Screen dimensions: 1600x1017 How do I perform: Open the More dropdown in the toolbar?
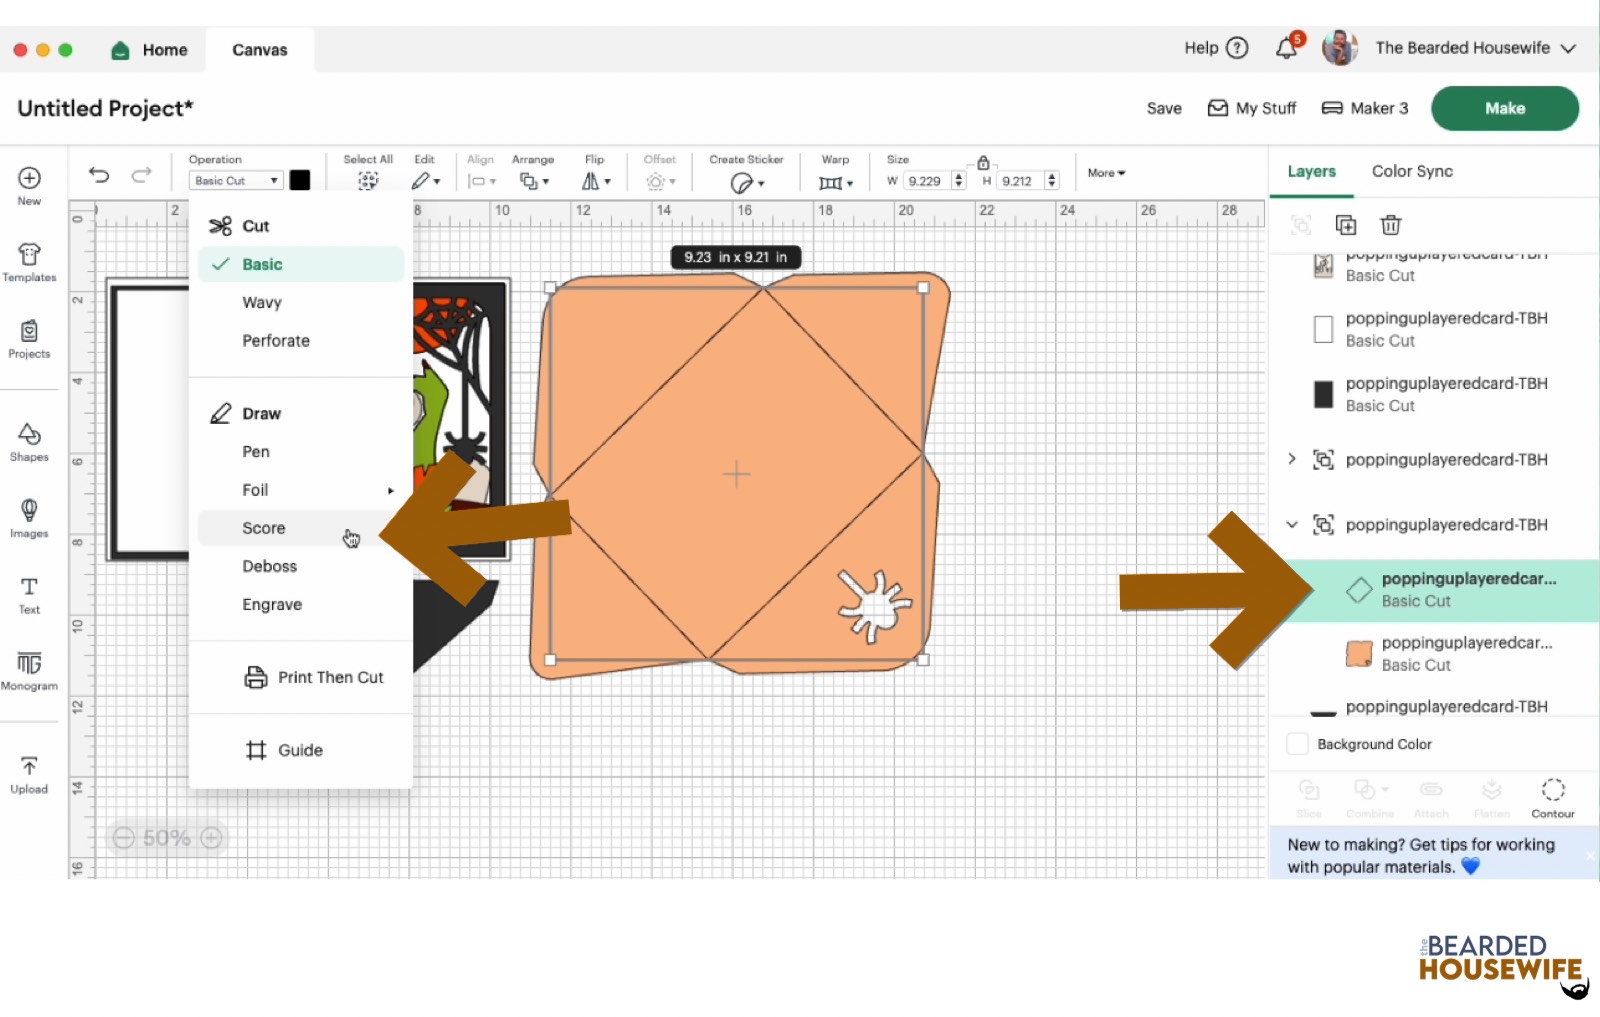1104,172
